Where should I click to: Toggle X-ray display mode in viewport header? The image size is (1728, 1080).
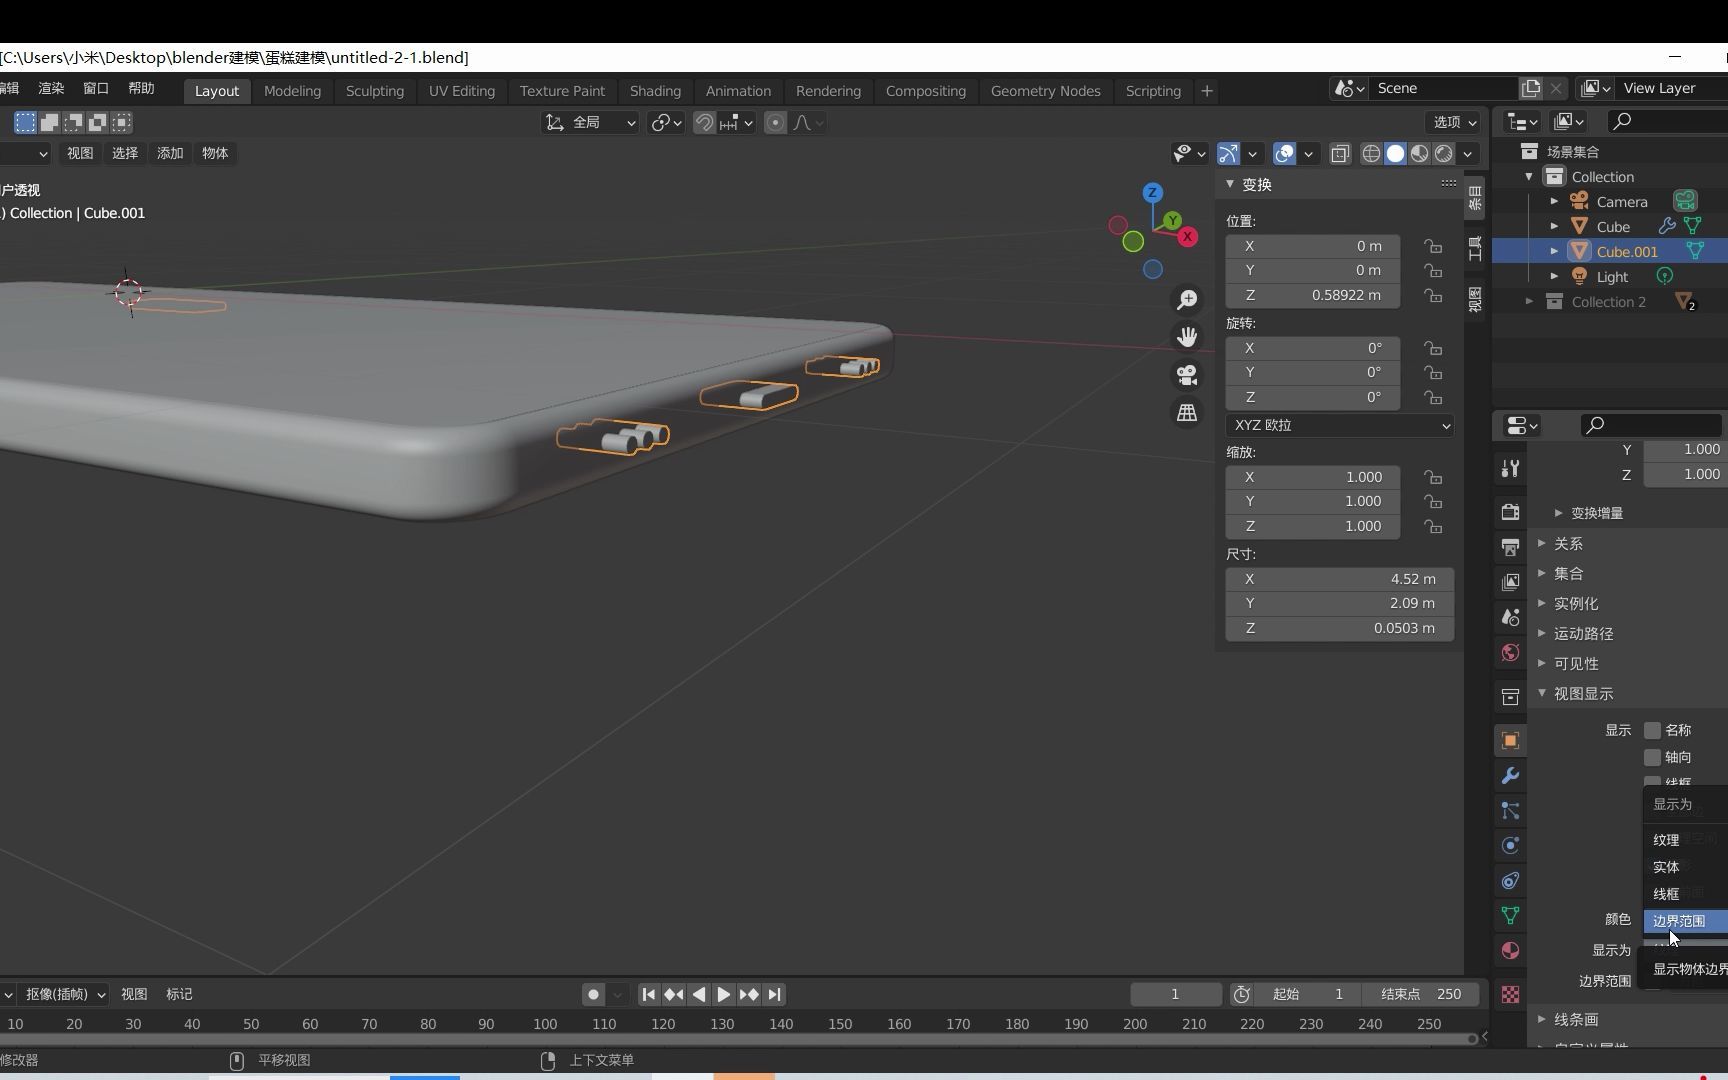[x=1340, y=154]
